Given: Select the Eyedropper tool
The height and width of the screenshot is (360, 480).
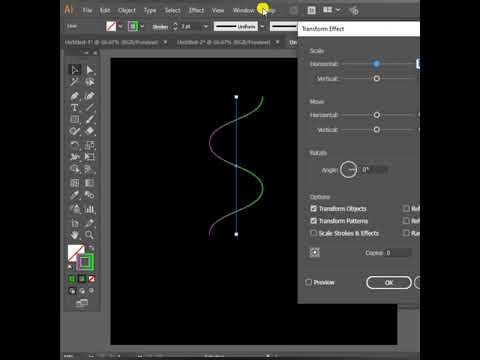Looking at the screenshot, I should click(x=75, y=195).
